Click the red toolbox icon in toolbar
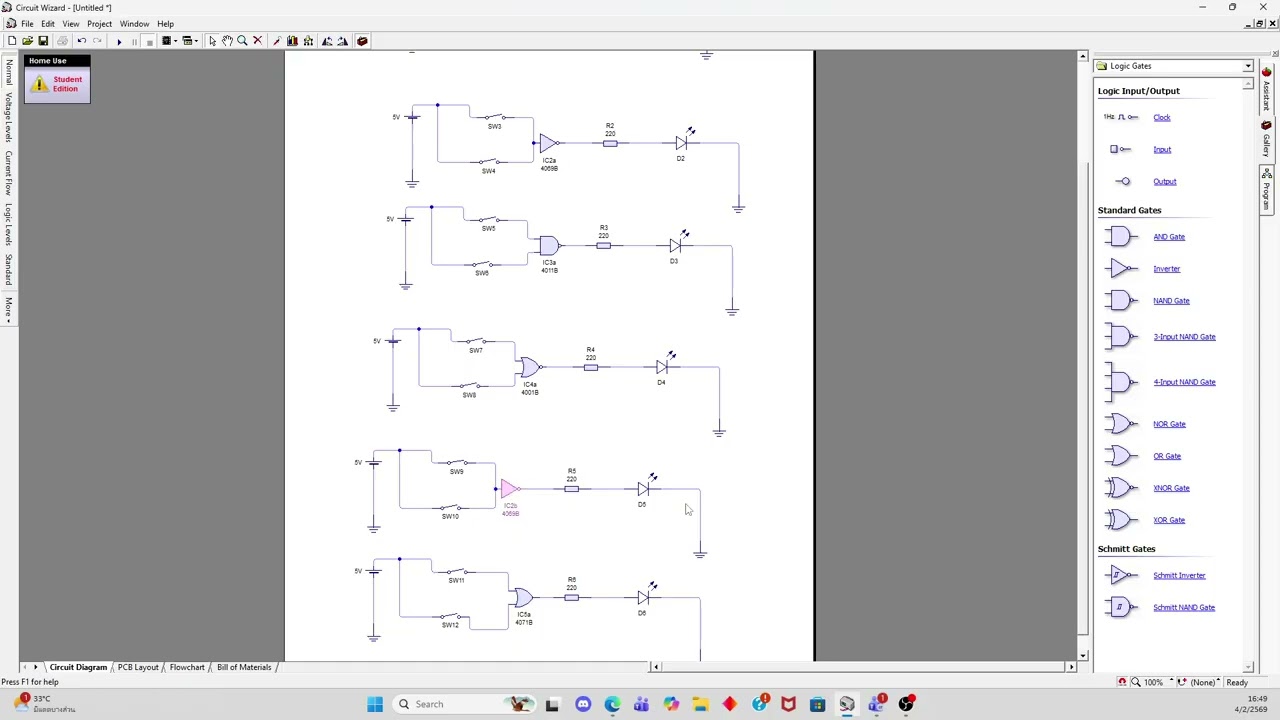Viewport: 1280px width, 720px height. click(x=362, y=41)
